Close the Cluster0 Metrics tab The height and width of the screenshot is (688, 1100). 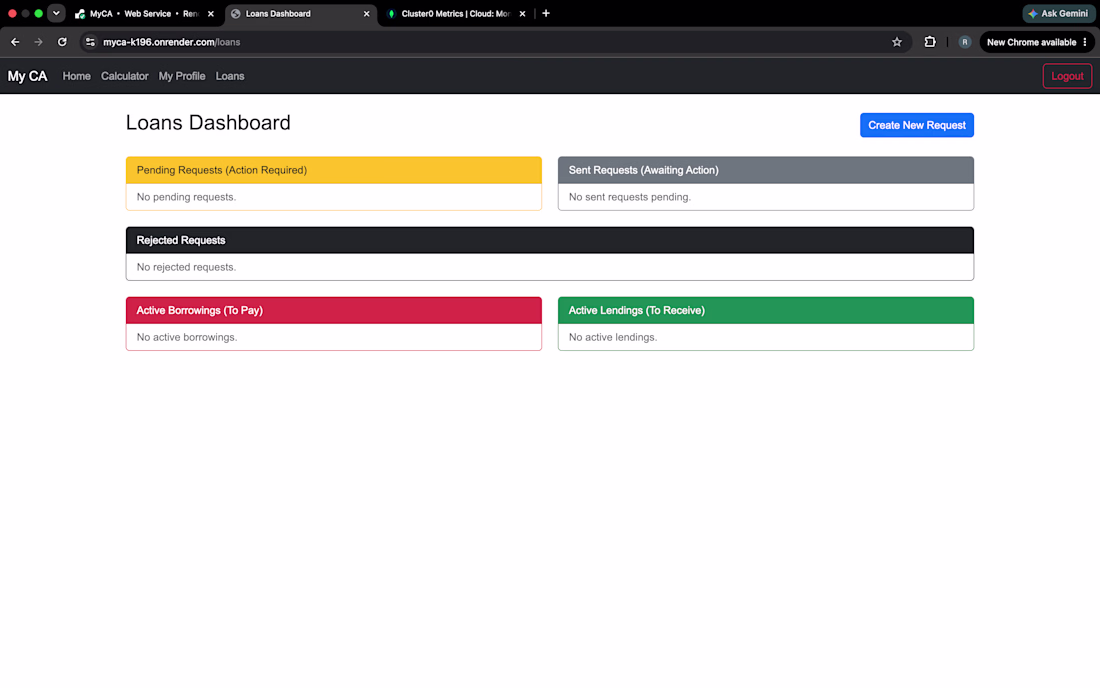pos(522,14)
